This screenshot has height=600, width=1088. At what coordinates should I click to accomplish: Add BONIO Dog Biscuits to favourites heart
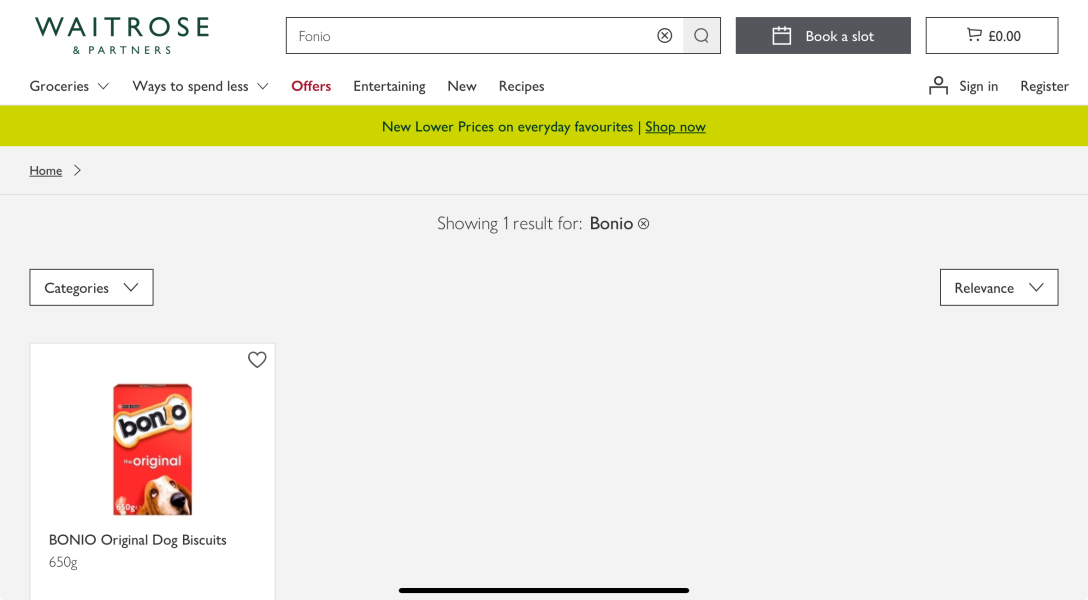pos(257,359)
